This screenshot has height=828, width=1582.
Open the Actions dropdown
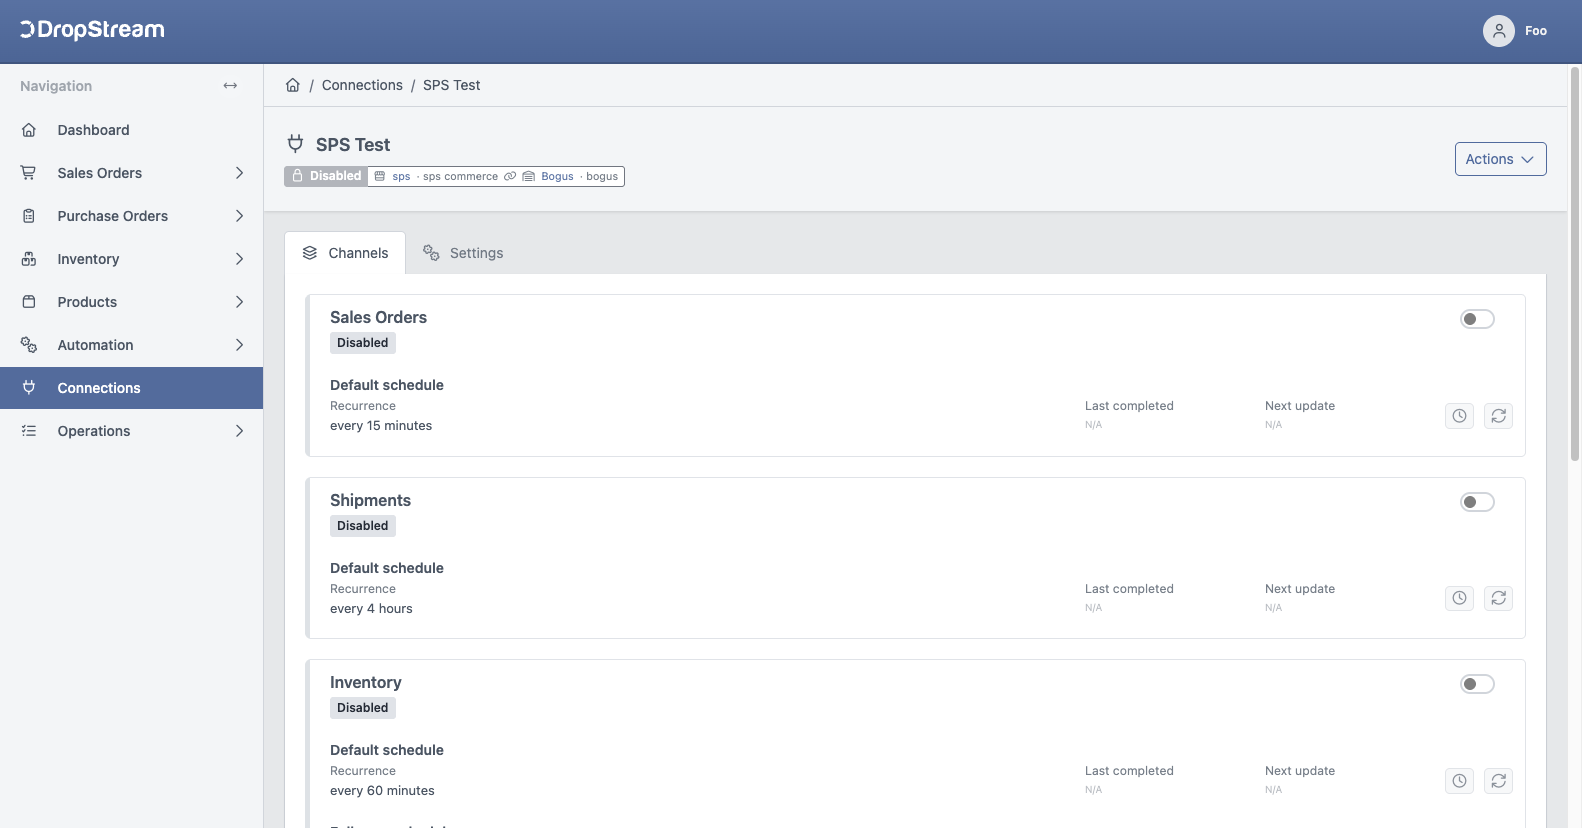tap(1500, 159)
